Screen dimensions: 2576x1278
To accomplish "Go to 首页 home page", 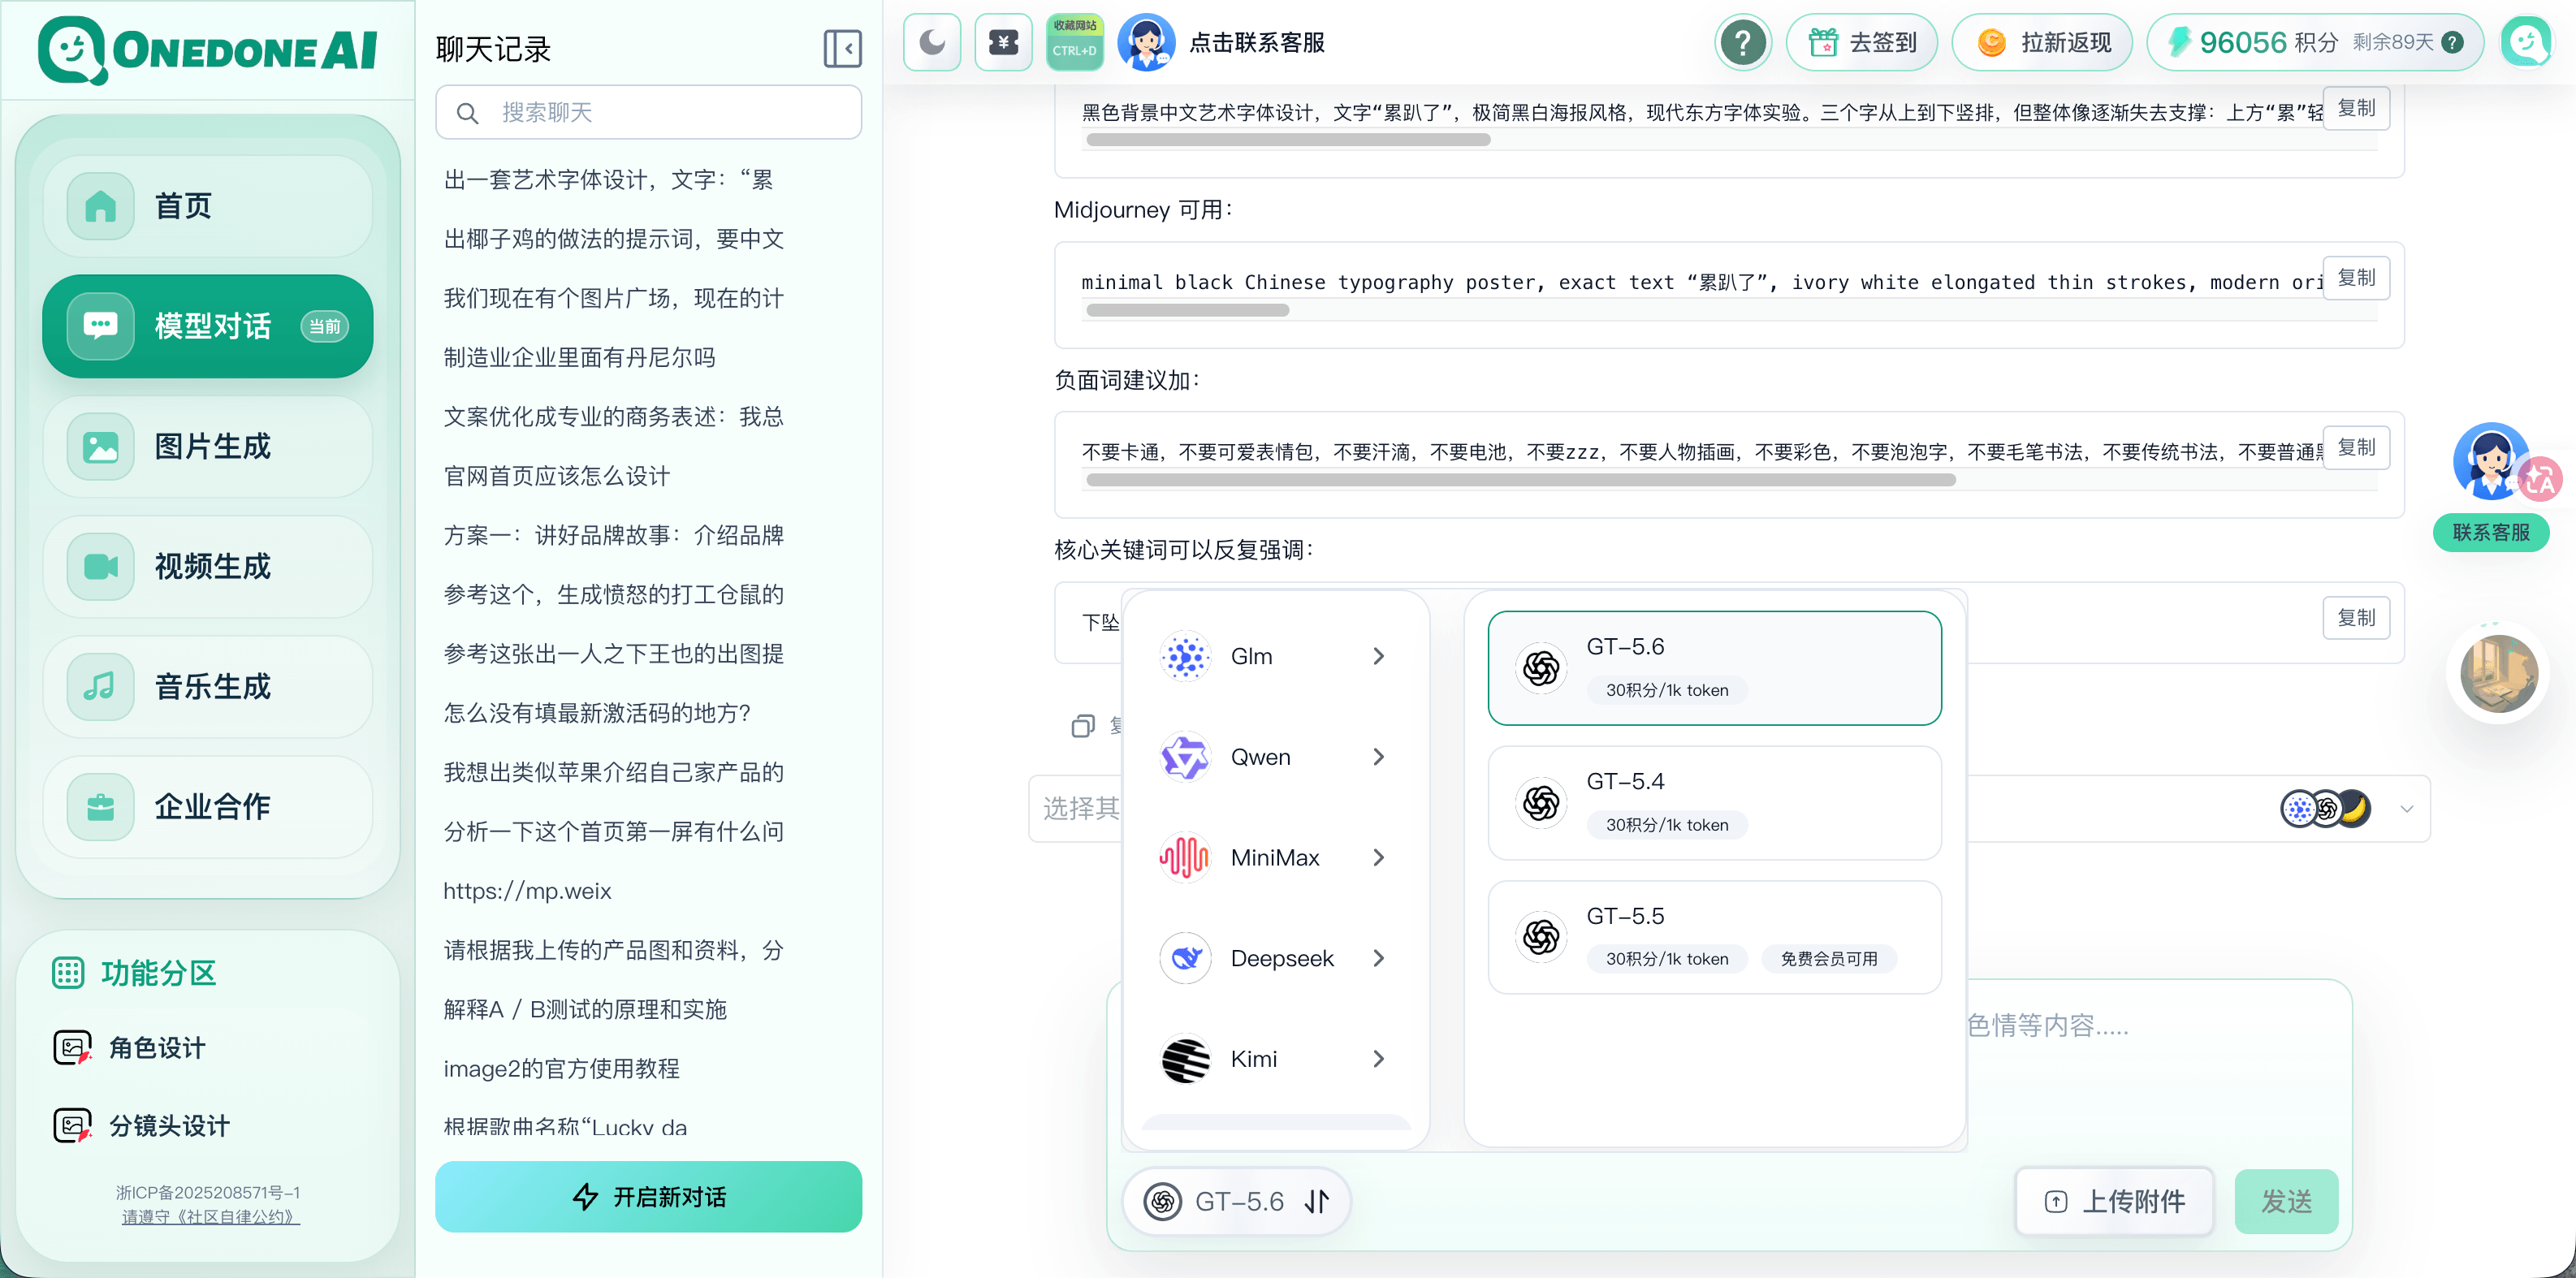I will [x=208, y=206].
